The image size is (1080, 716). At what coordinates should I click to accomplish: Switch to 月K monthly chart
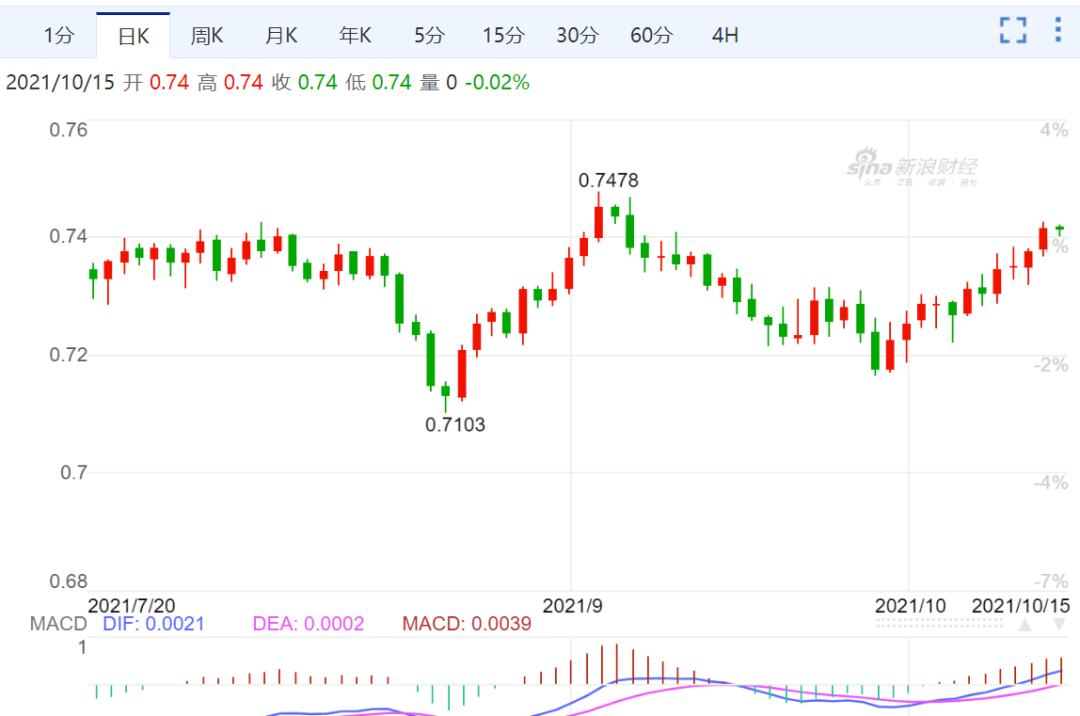tap(281, 35)
